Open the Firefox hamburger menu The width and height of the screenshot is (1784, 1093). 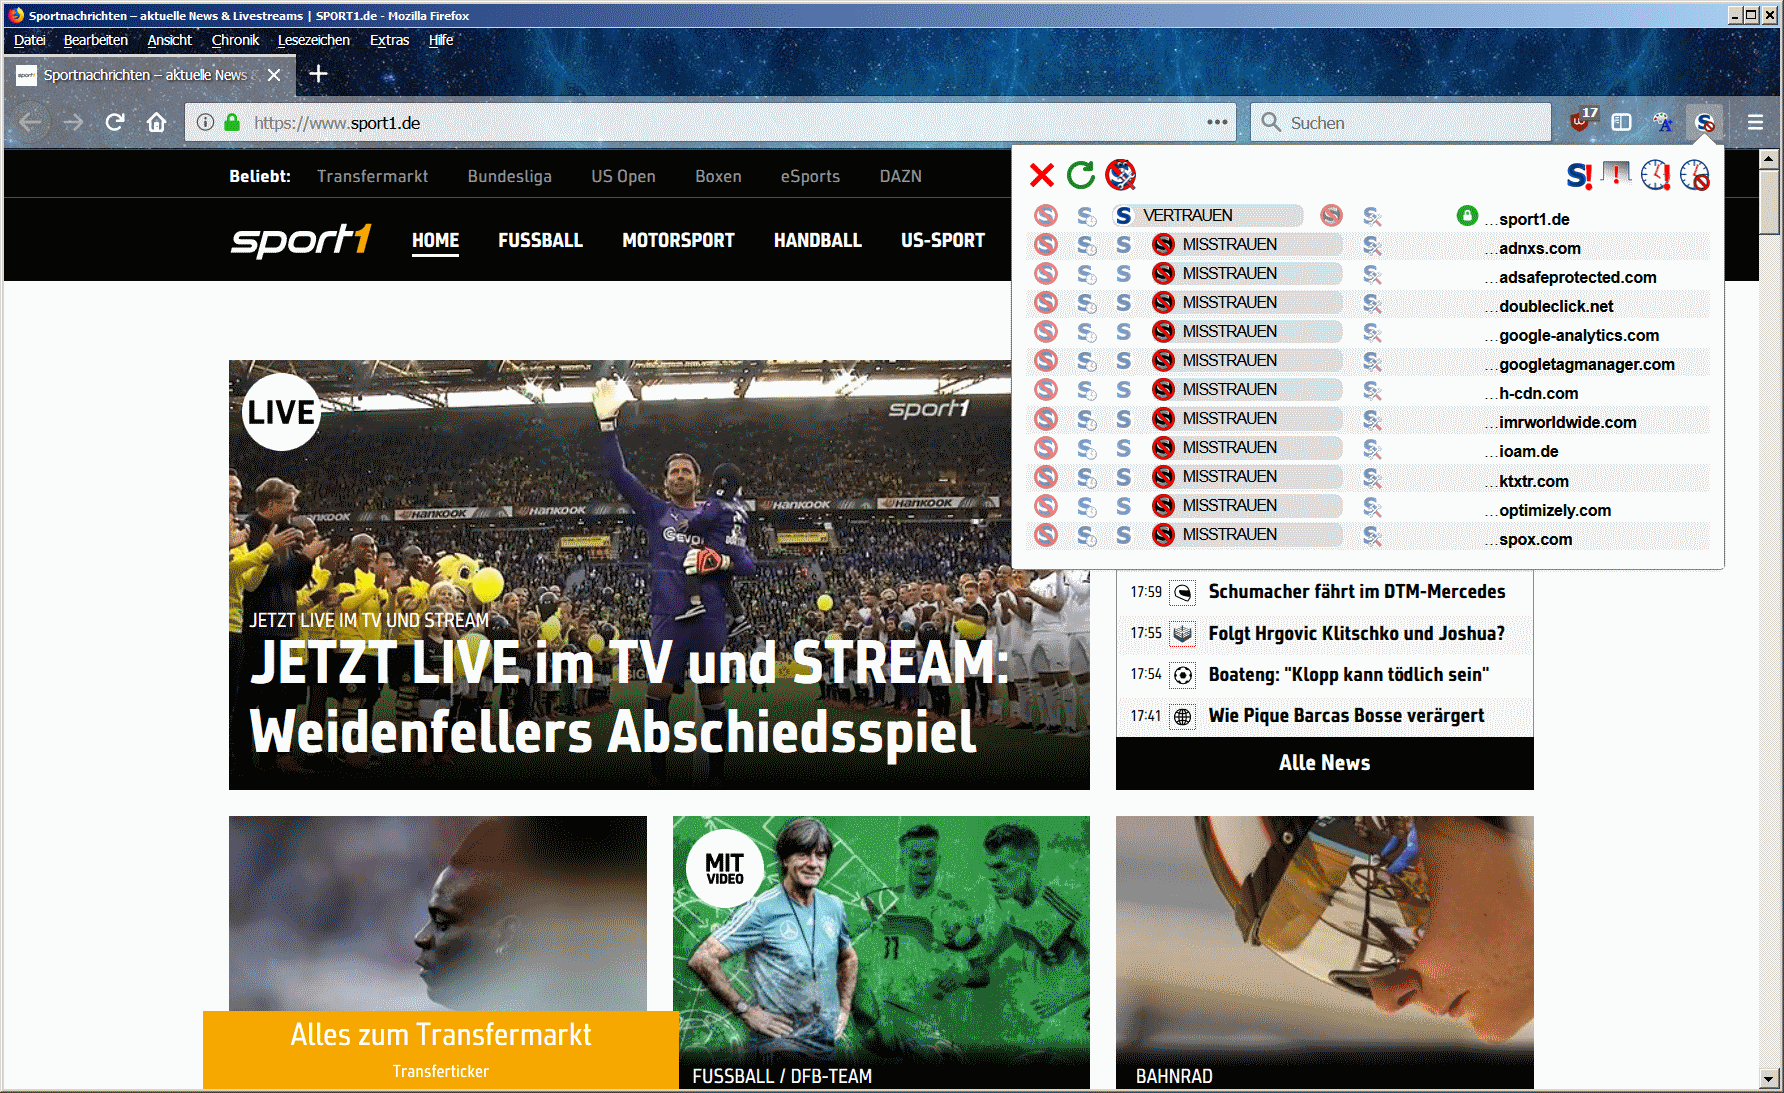coord(1755,122)
